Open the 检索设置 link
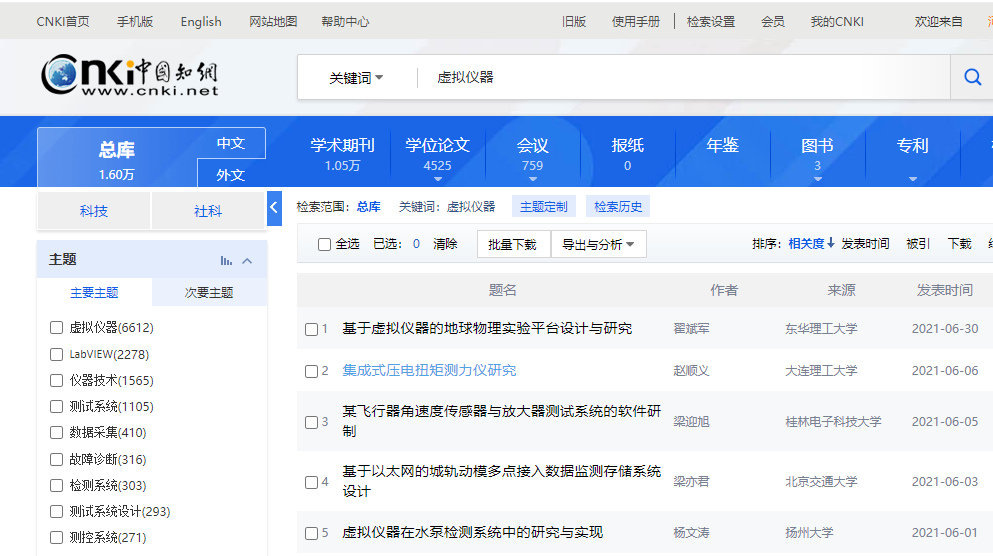This screenshot has width=993, height=556. click(711, 22)
